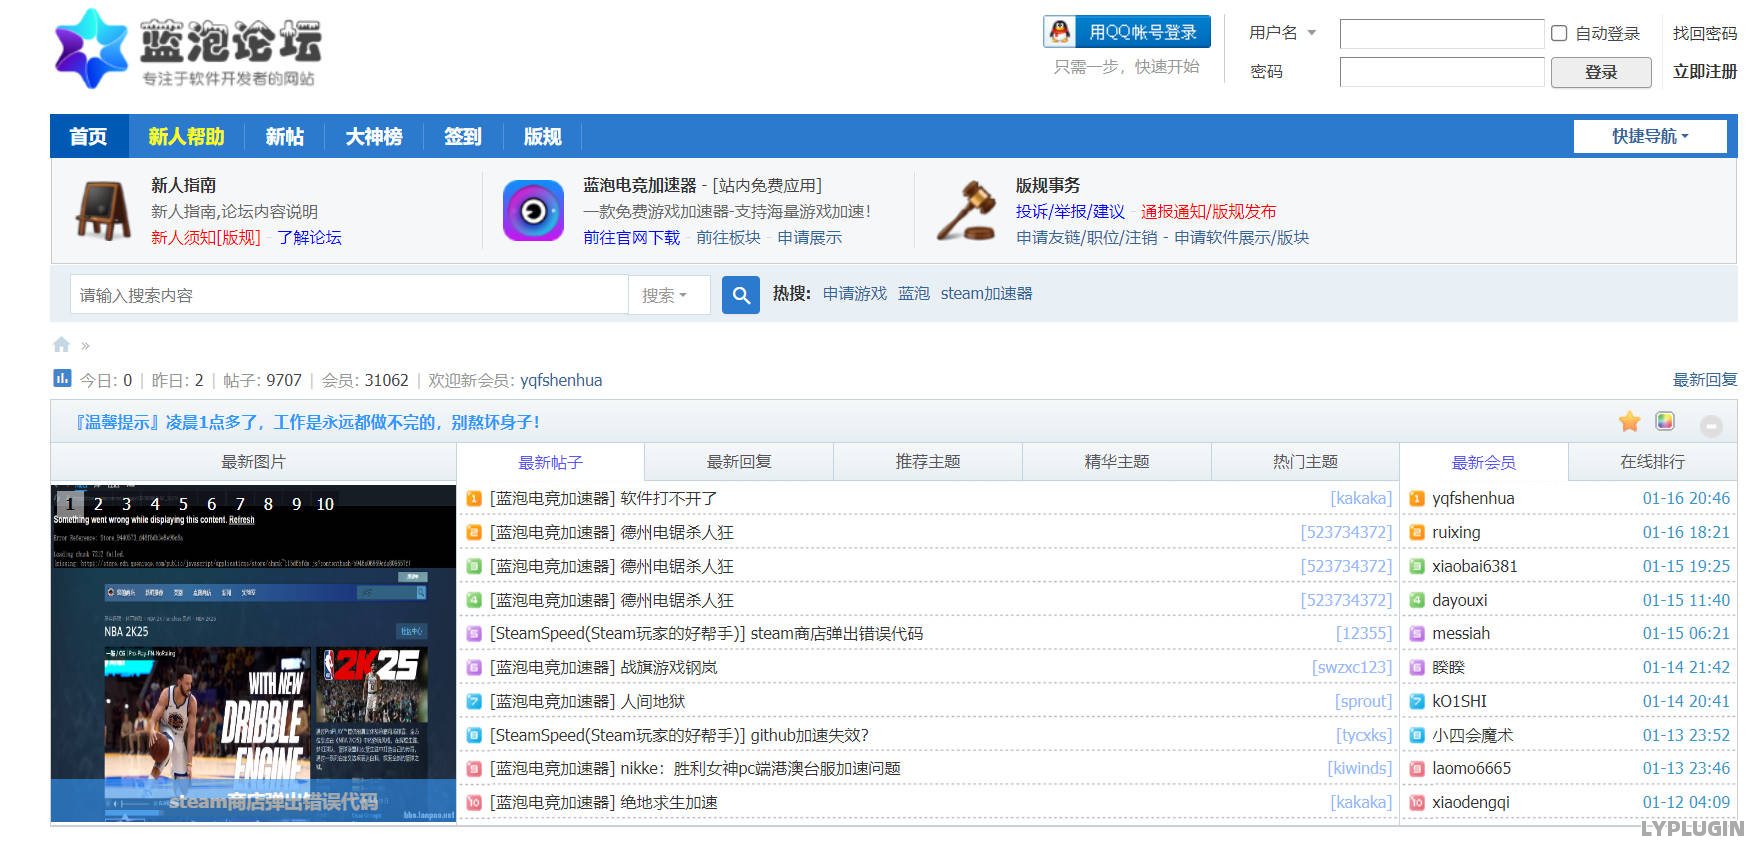
Task: Click rank 7 icon beside 人间地狱
Action: pyautogui.click(x=474, y=701)
